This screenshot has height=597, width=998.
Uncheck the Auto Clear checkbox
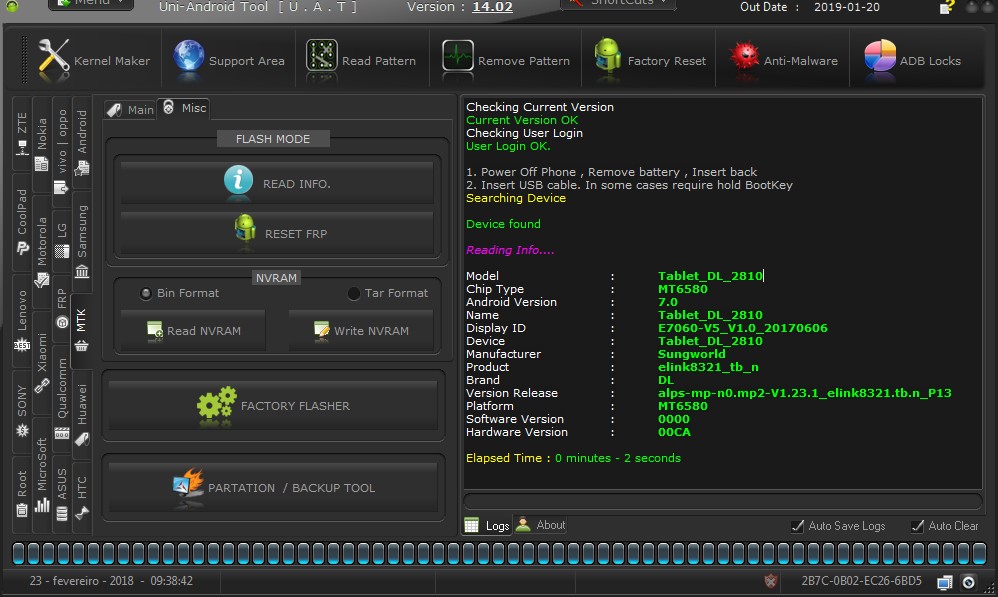coord(917,526)
